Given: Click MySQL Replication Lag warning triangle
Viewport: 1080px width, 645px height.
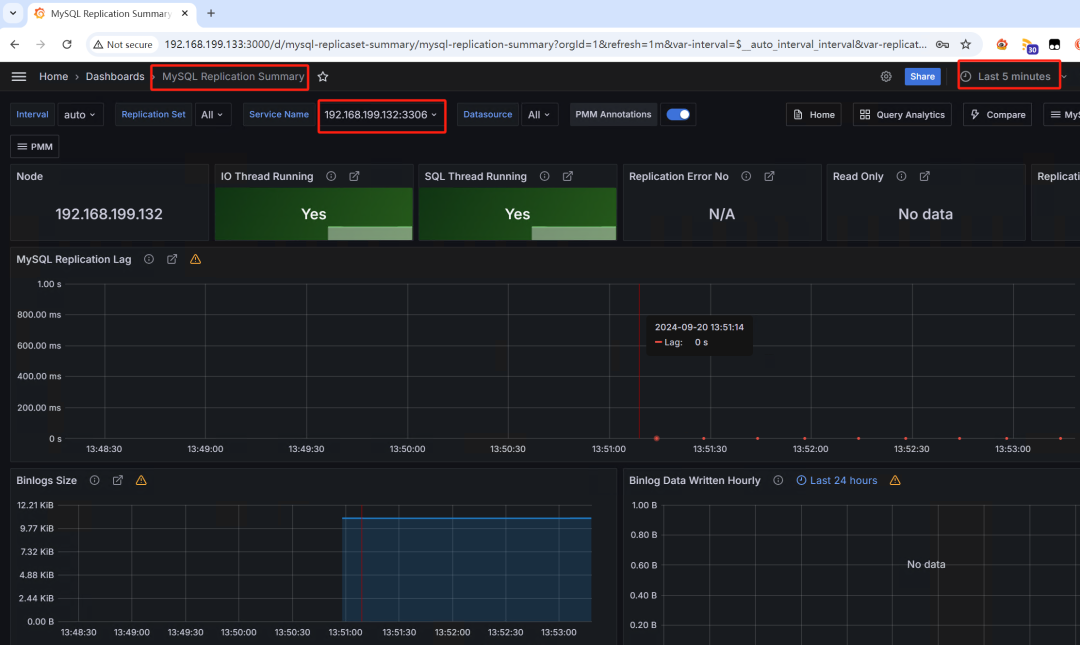Looking at the screenshot, I should click(196, 259).
